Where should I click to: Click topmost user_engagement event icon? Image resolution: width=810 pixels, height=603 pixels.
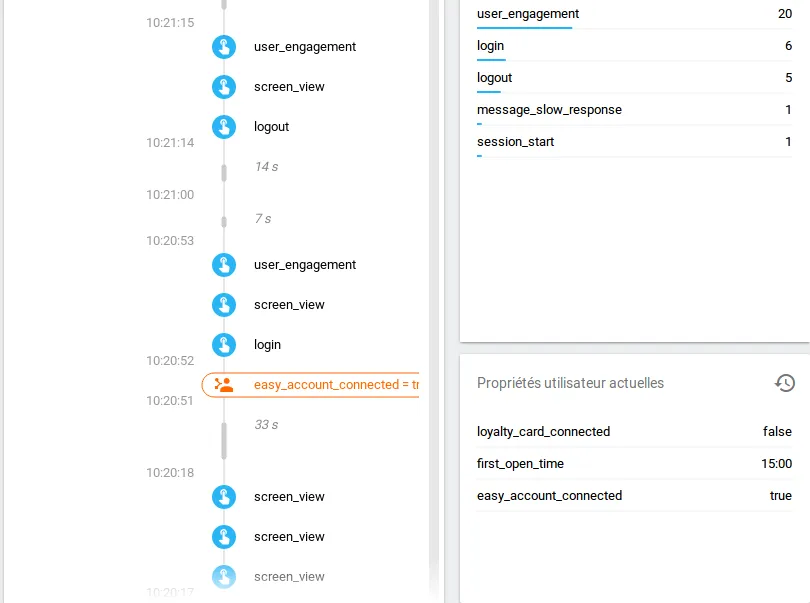(x=224, y=47)
